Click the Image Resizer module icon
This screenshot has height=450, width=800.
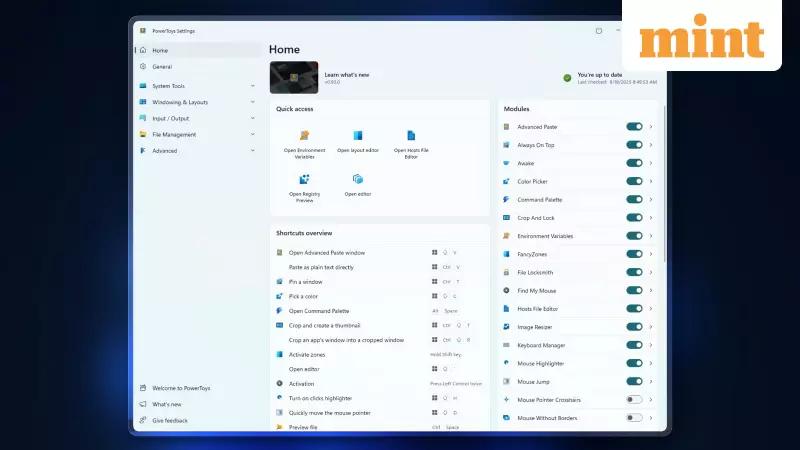[507, 327]
